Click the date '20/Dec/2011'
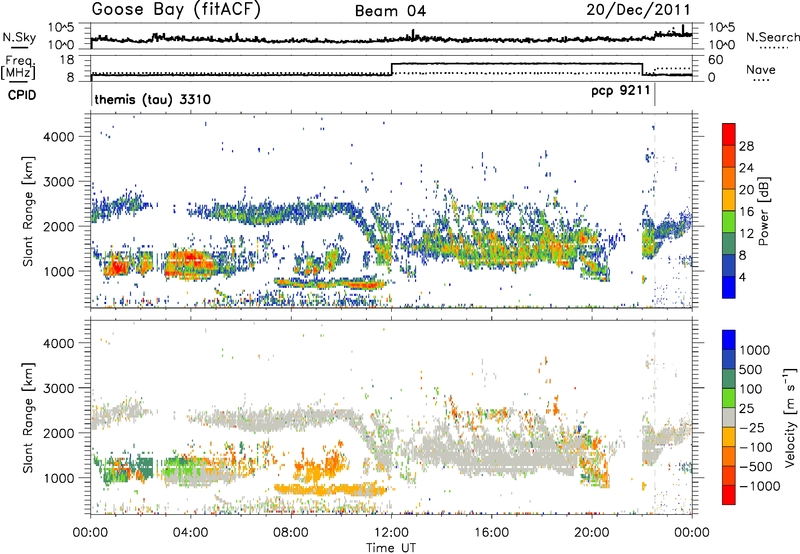This screenshot has width=800, height=554. pos(638,10)
